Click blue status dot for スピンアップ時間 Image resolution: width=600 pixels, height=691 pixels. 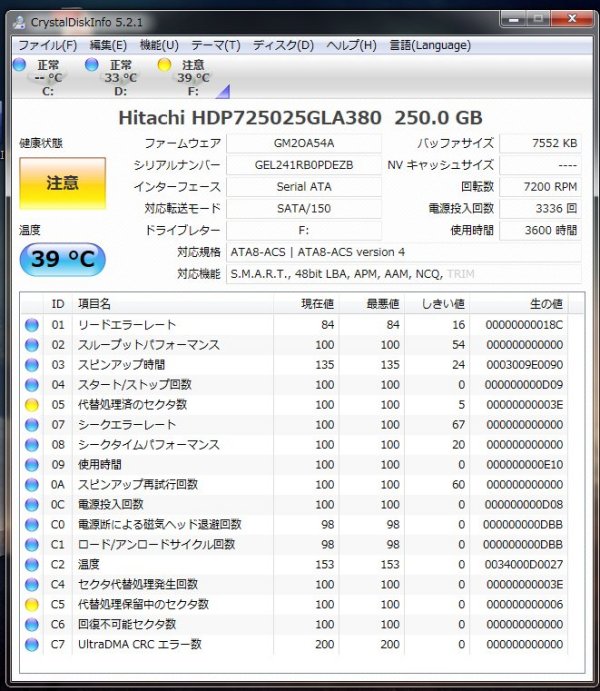(x=32, y=365)
